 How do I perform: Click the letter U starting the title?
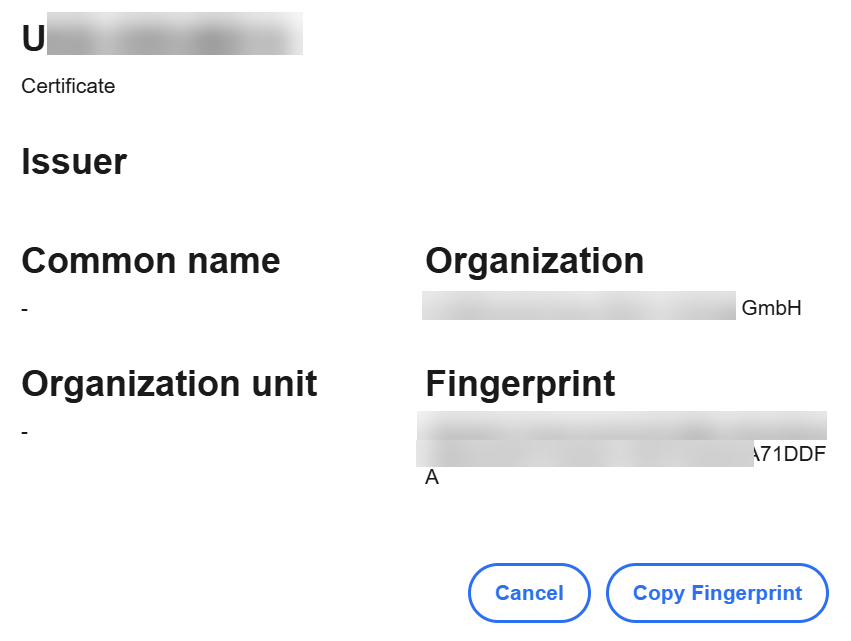[34, 37]
